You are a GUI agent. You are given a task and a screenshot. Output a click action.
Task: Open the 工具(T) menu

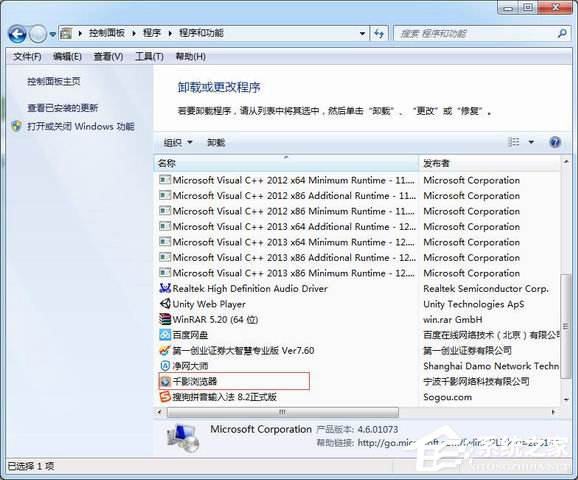[149, 56]
